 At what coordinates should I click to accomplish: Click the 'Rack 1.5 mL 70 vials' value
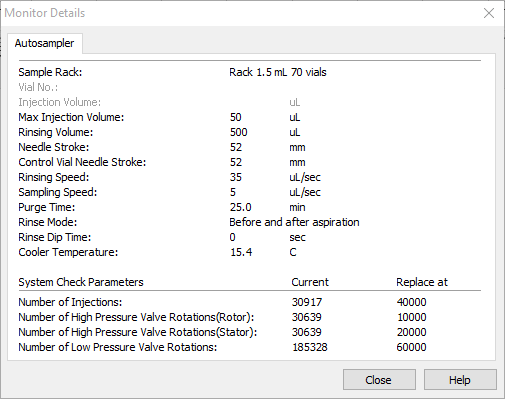click(278, 72)
